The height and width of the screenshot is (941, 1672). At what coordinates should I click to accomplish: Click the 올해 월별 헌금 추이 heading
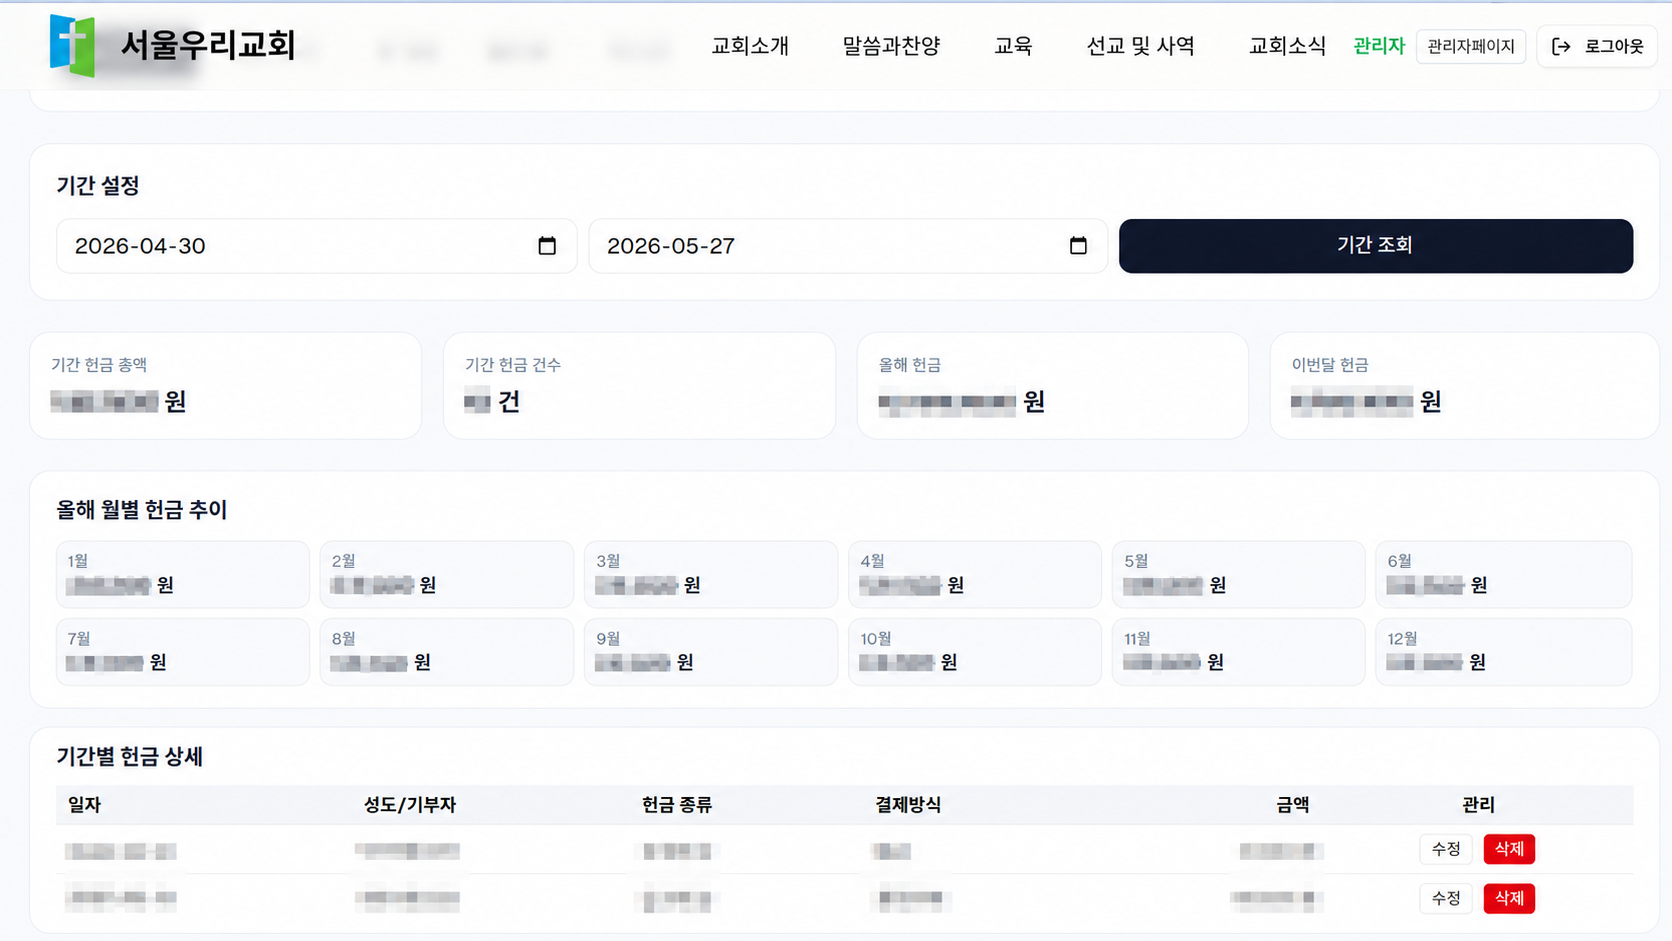142,510
